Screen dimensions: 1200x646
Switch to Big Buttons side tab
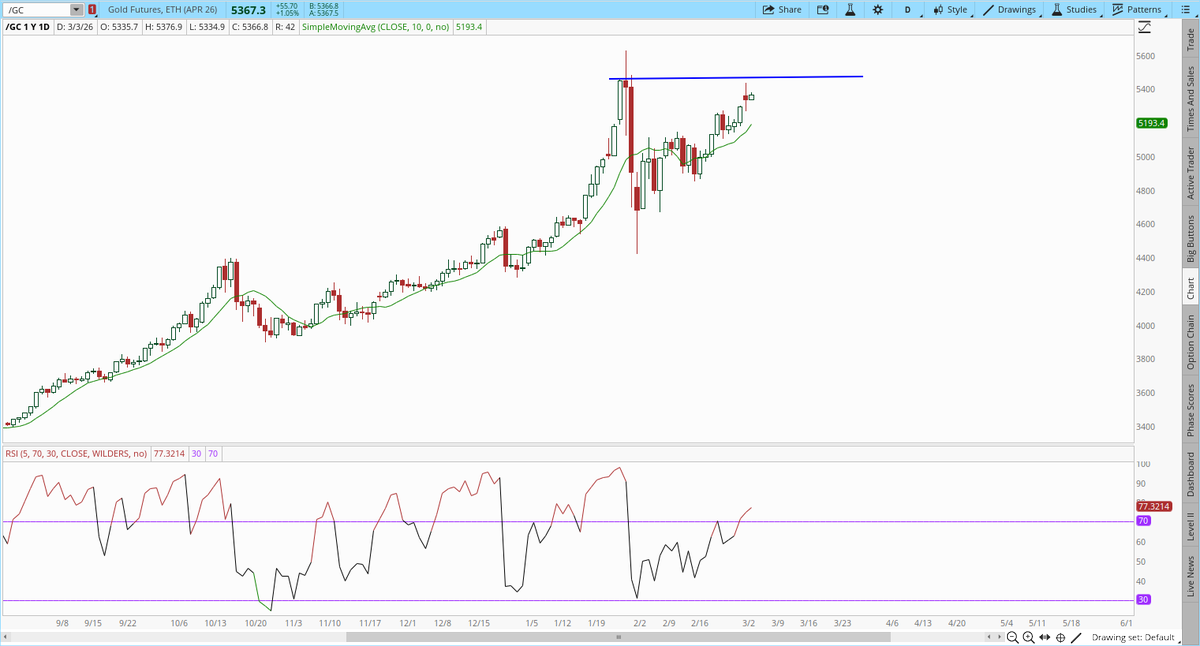1190,240
